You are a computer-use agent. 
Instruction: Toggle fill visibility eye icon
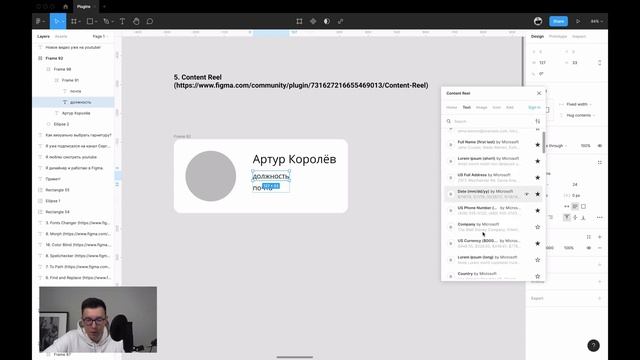point(589,248)
